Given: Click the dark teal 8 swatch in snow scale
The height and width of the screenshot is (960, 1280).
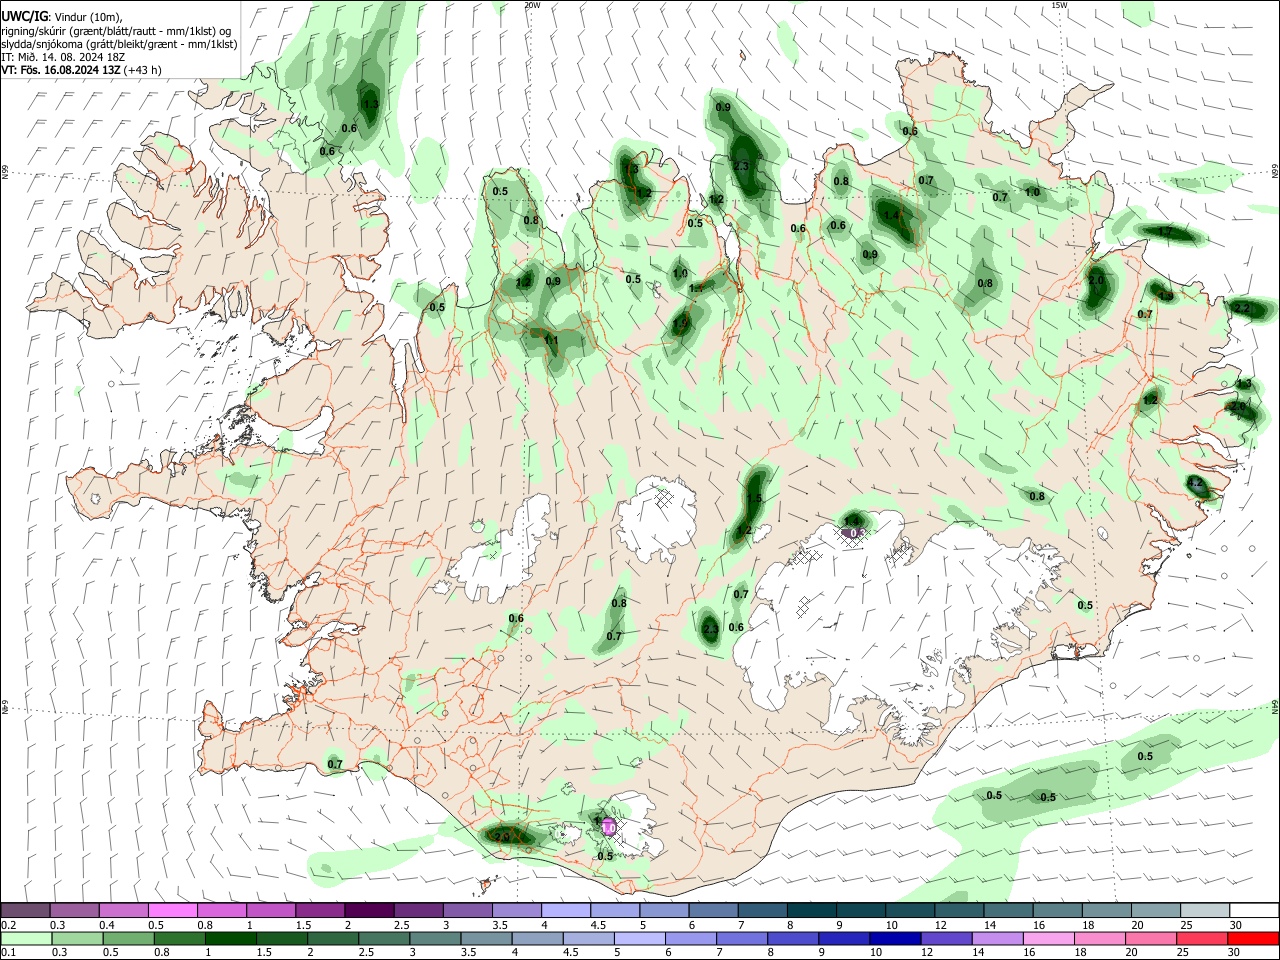Looking at the screenshot, I should point(812,910).
